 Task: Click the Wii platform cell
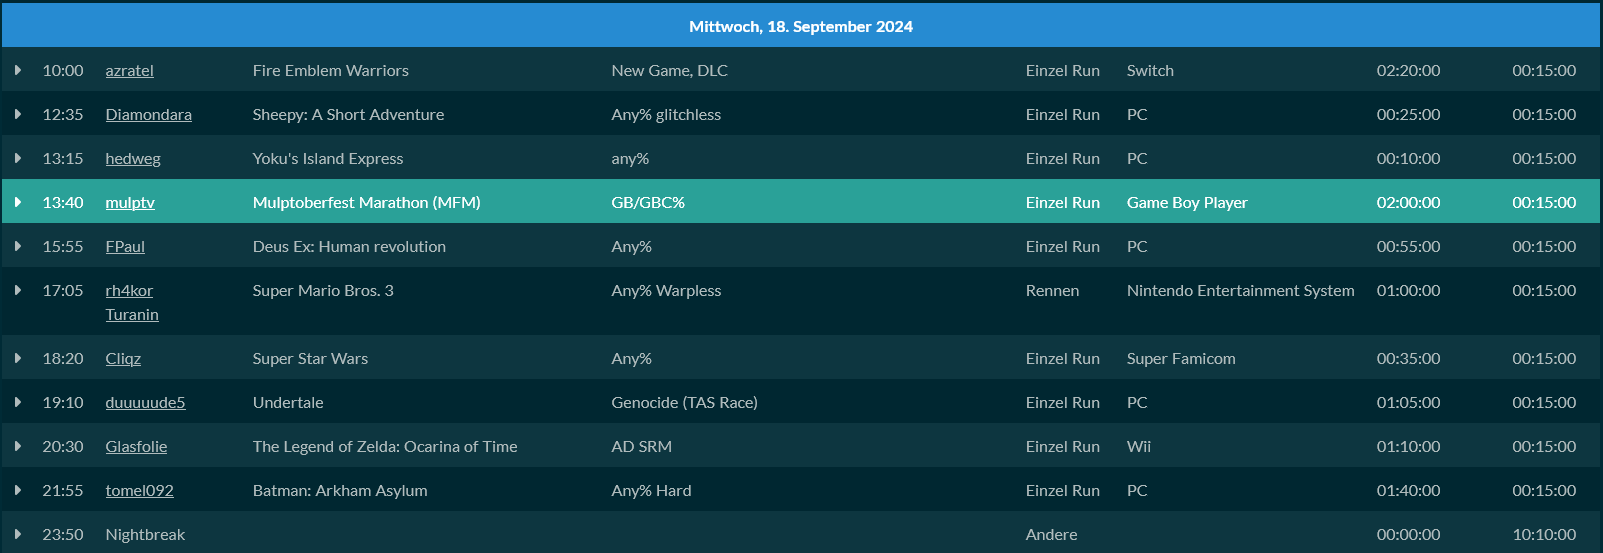(x=1139, y=447)
